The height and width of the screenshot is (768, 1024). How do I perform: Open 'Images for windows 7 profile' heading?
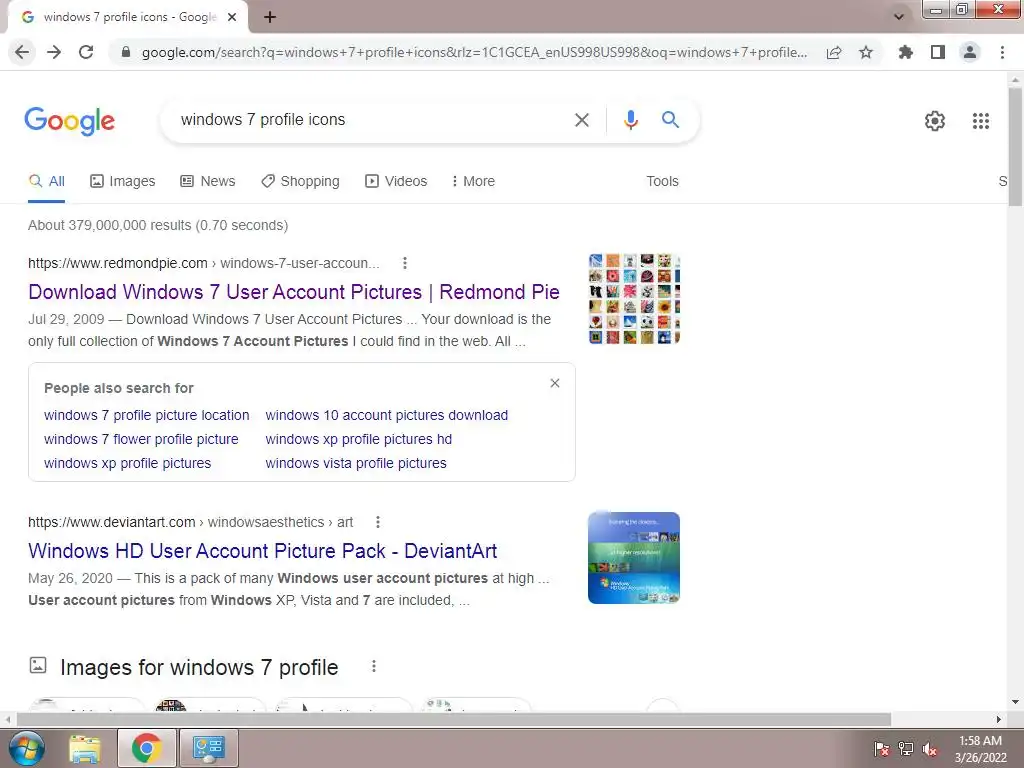coord(199,667)
